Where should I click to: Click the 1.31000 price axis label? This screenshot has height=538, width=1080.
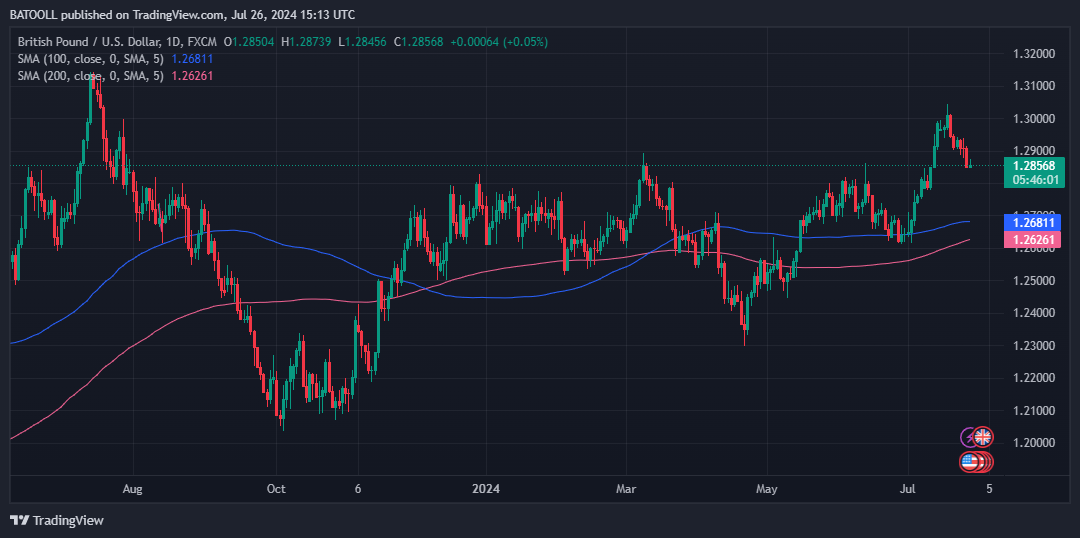[x=1034, y=86]
